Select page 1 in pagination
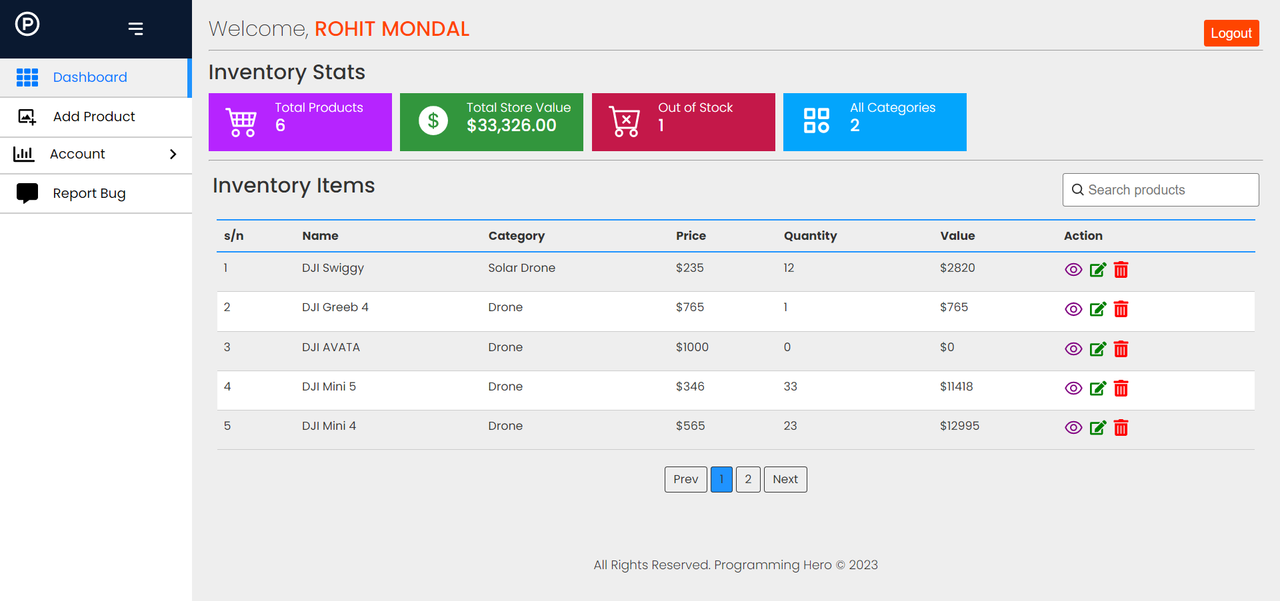This screenshot has width=1280, height=601. click(x=722, y=479)
